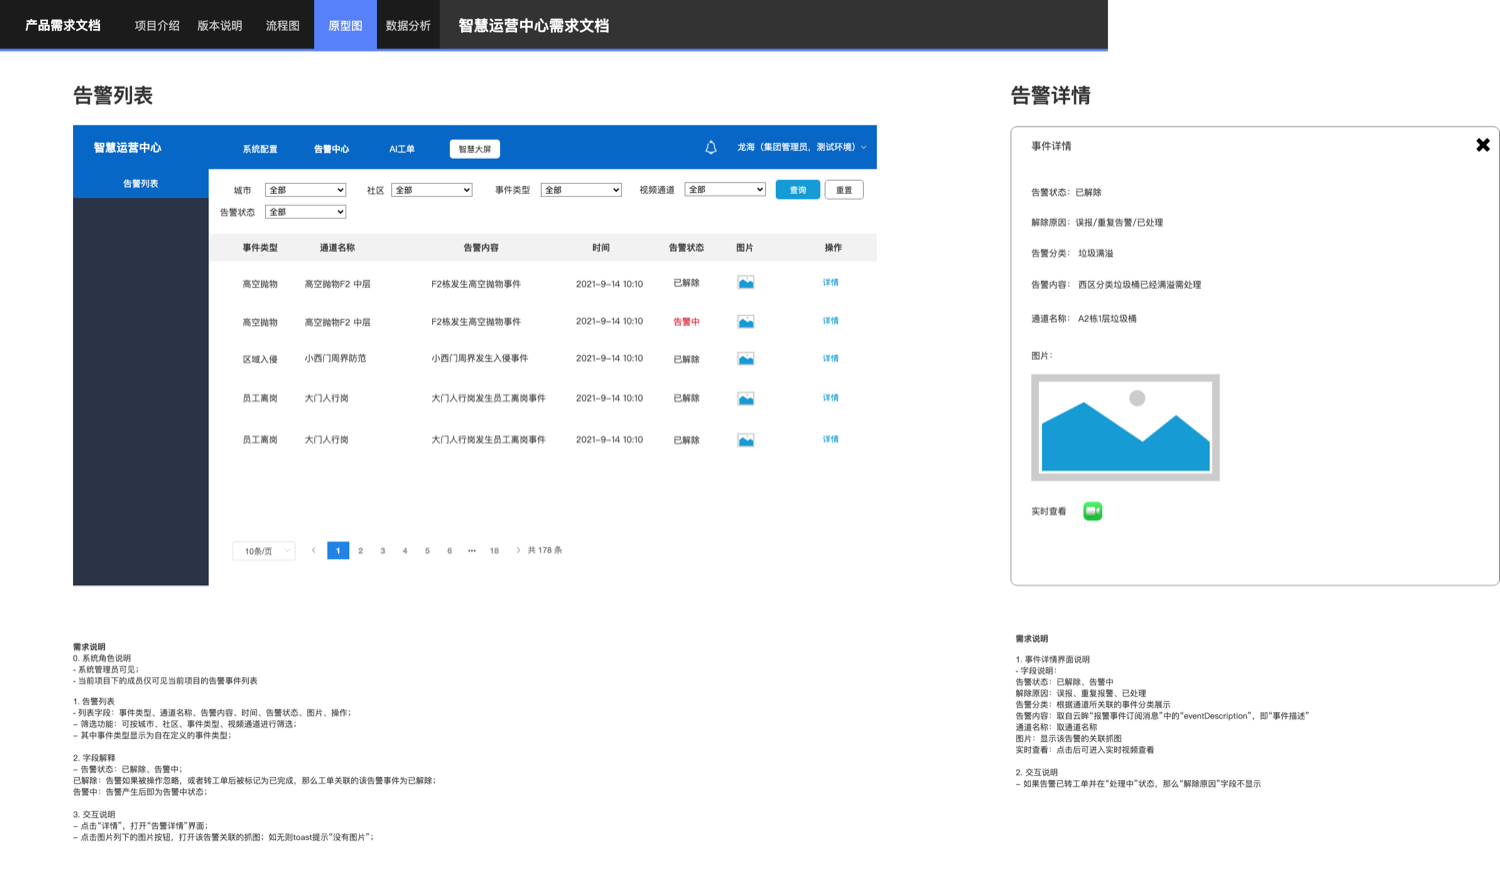
Task: Open image icon for 区域入侵 row
Action: click(746, 359)
